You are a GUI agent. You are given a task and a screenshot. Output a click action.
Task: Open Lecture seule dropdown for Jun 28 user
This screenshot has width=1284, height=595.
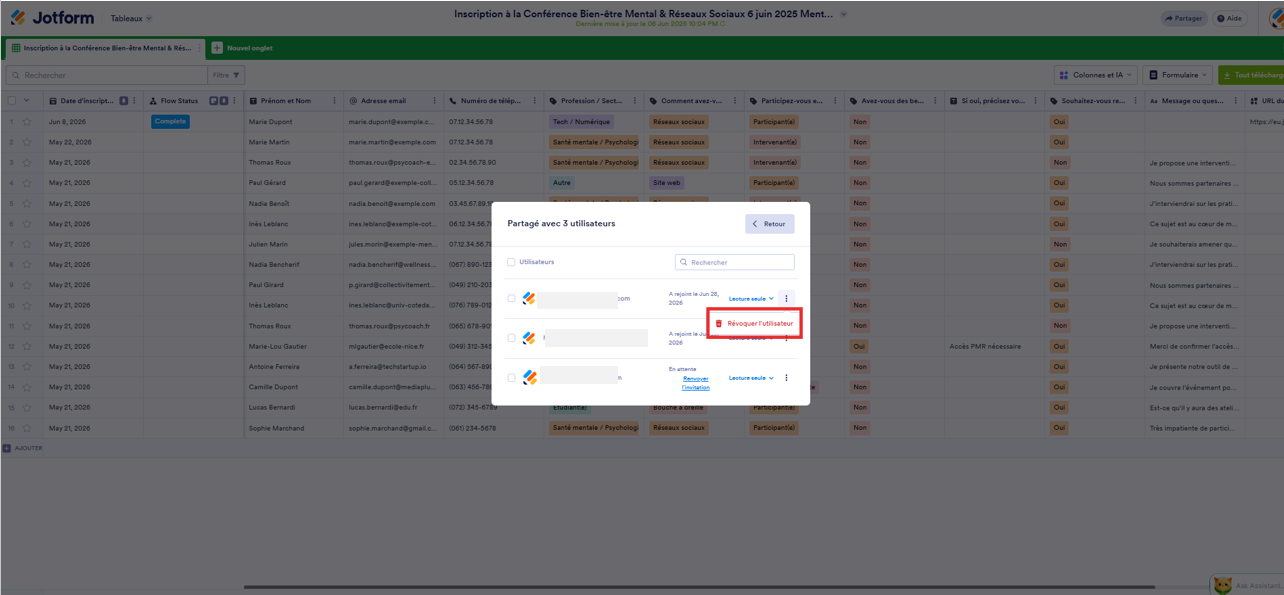tap(751, 298)
